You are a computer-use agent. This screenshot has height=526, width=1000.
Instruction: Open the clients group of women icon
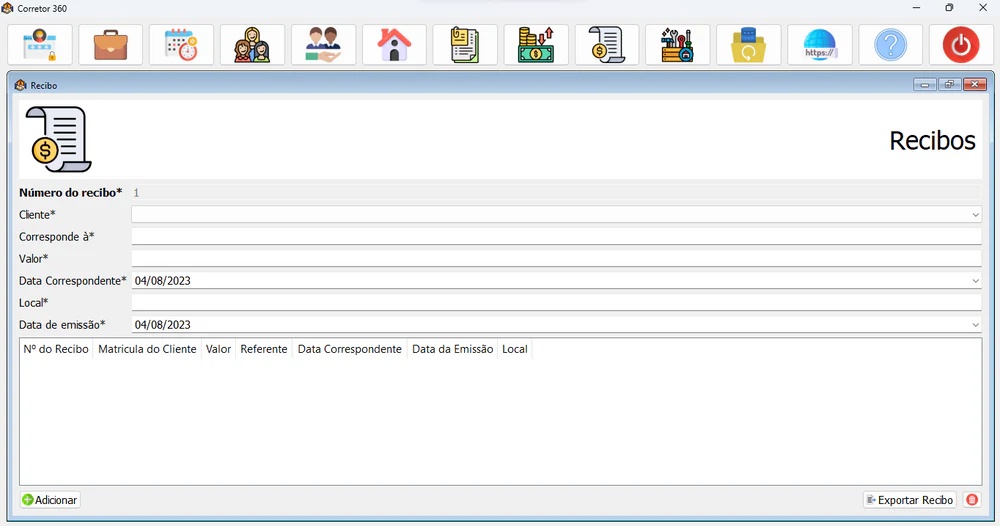252,45
